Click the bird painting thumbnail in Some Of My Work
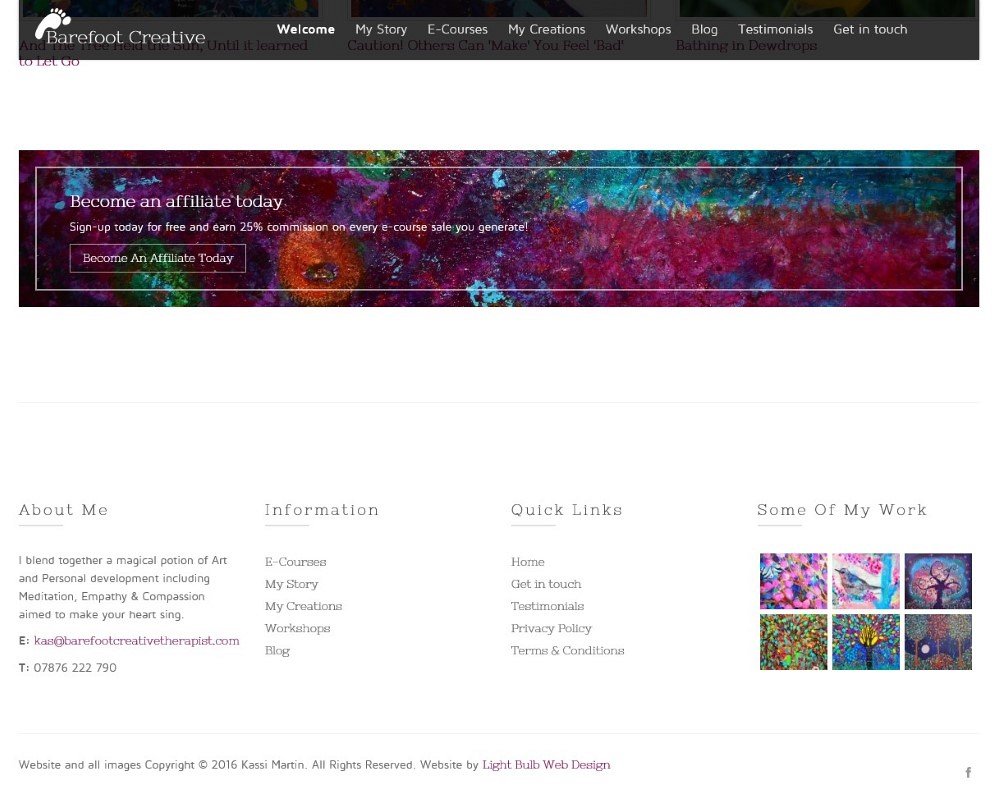 865,580
